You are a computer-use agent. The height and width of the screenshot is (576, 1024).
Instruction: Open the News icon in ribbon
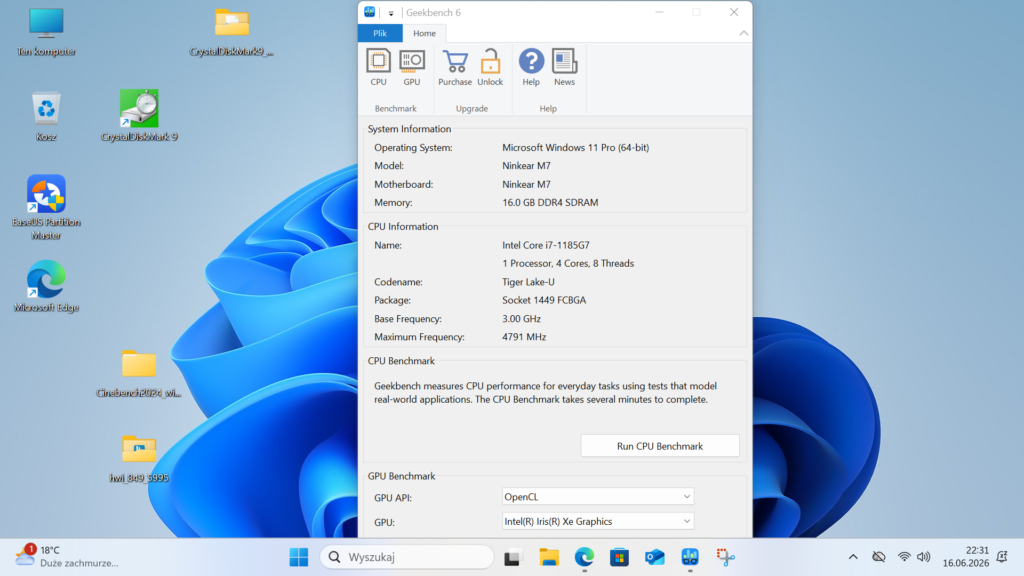564,67
